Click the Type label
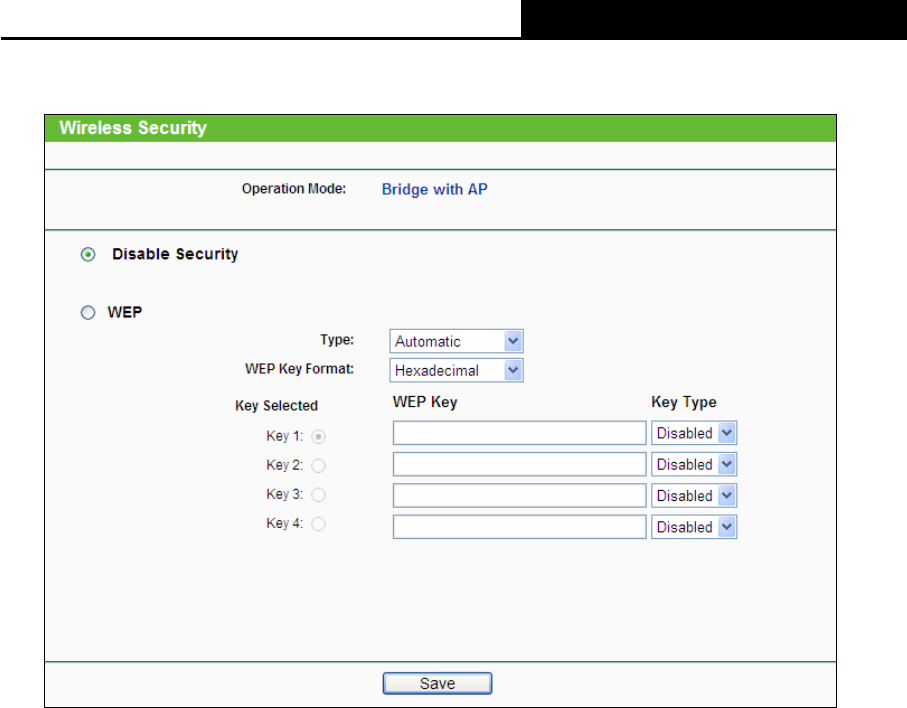The width and height of the screenshot is (907, 708). pyautogui.click(x=337, y=340)
